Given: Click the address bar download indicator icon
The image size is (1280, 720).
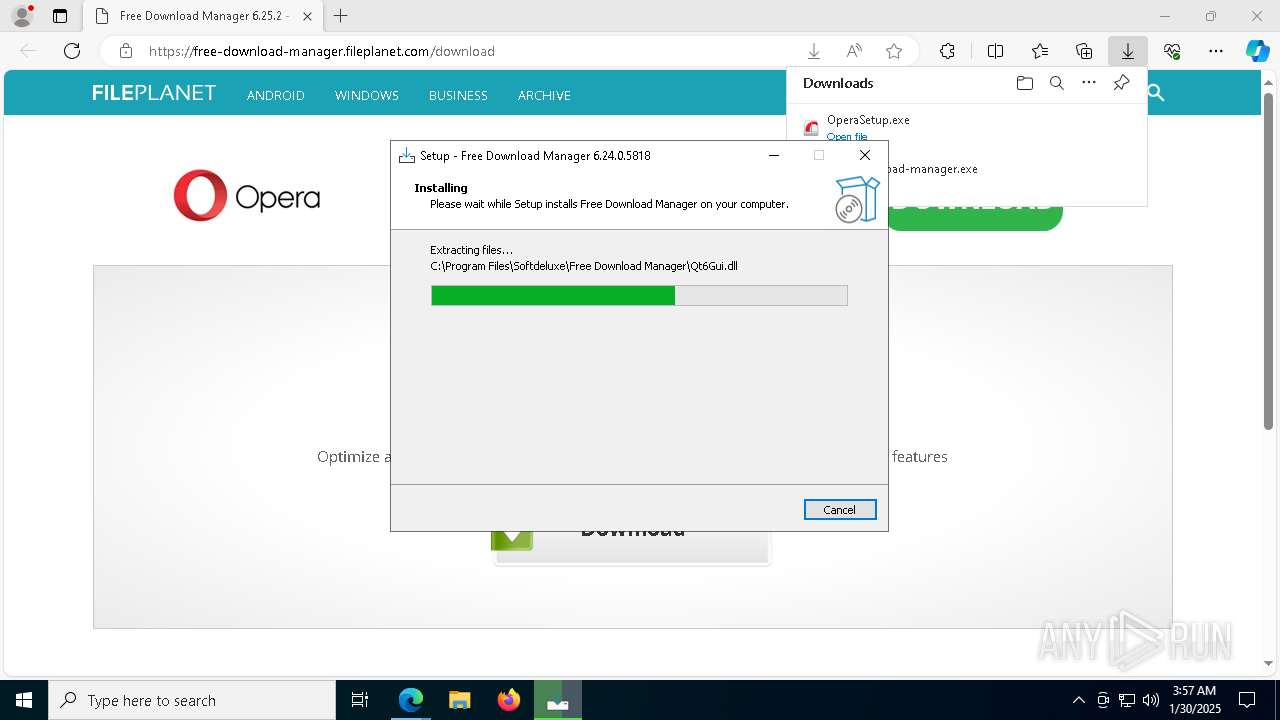Looking at the screenshot, I should 814,51.
